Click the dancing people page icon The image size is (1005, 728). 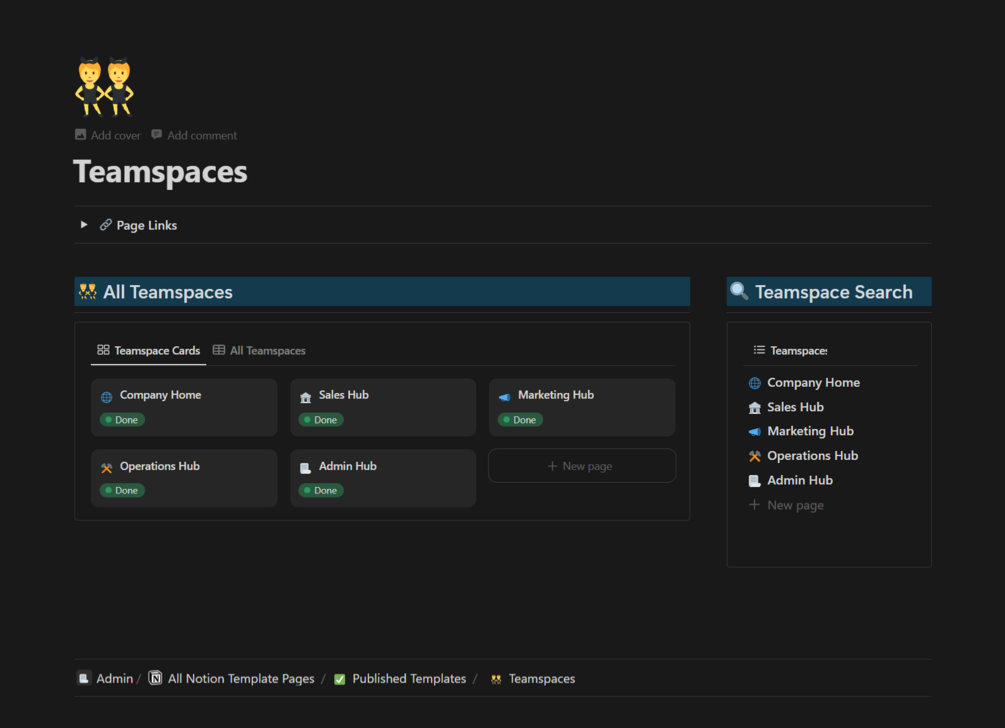pyautogui.click(x=104, y=87)
